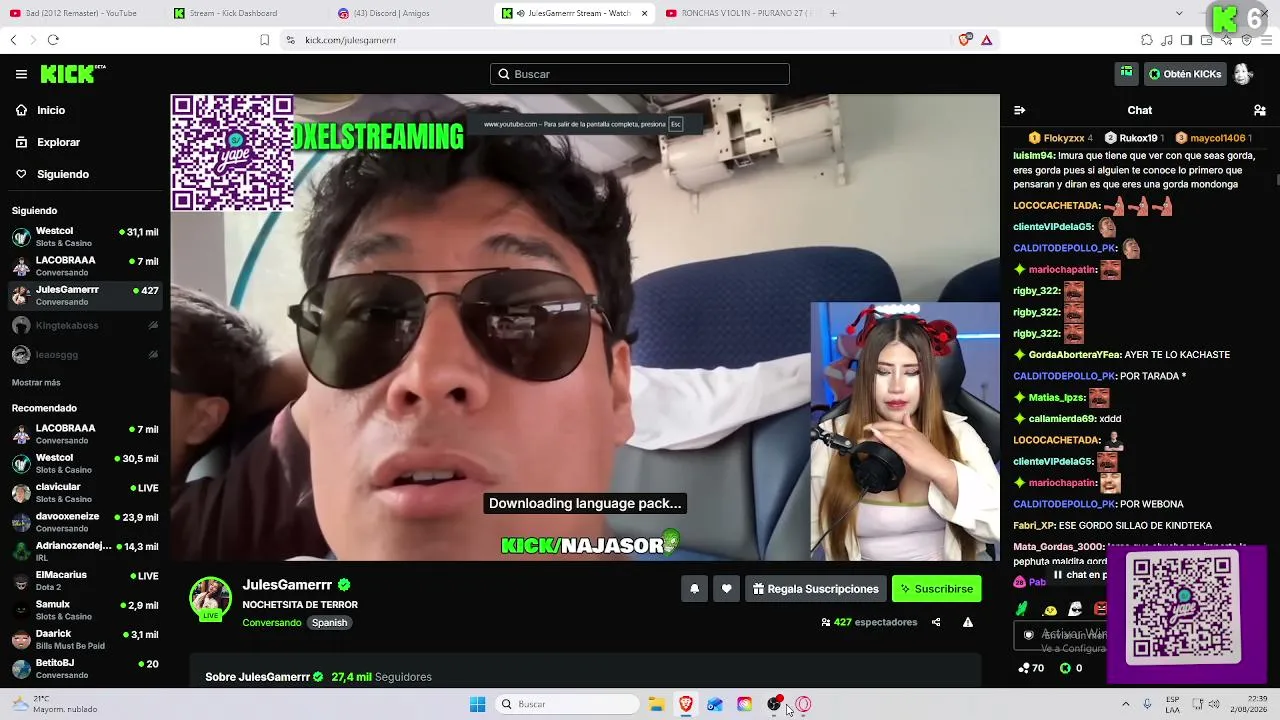Open the chat points balance showing 70
The height and width of the screenshot is (720, 1280).
click(x=1030, y=668)
